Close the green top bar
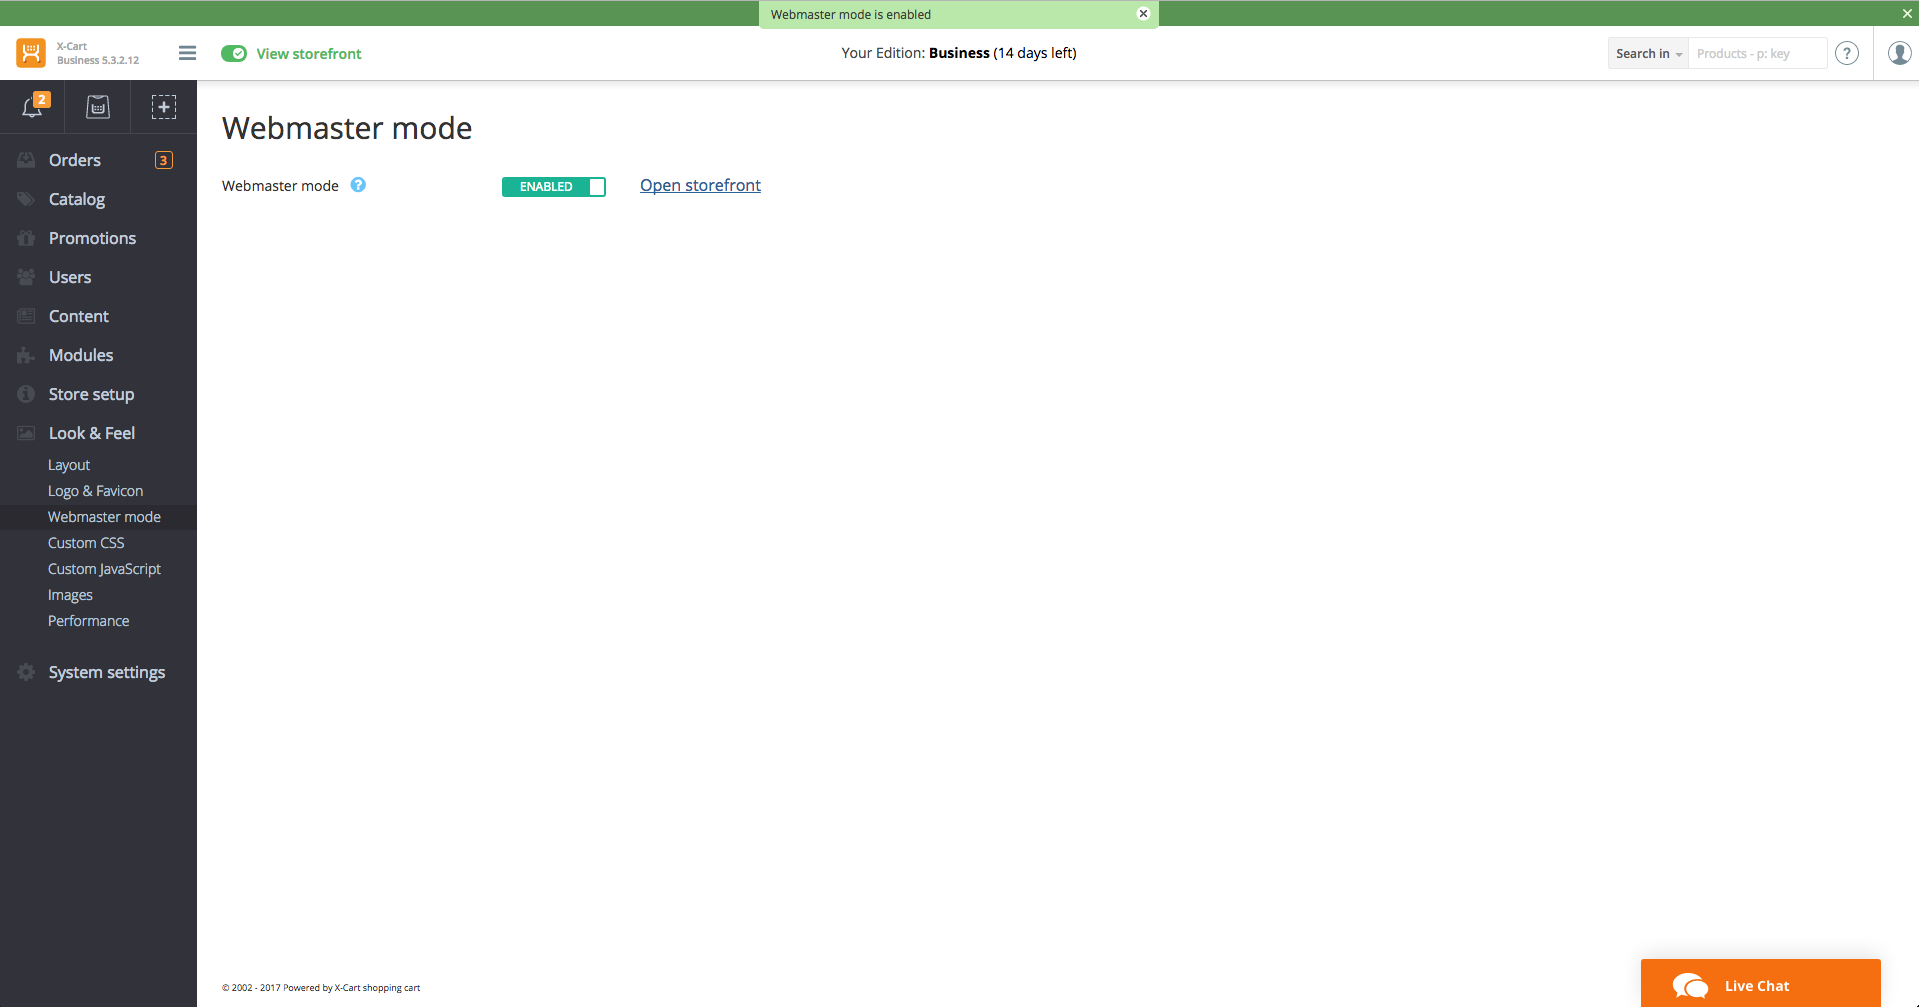Screen dimensions: 1919x1007 [1907, 13]
